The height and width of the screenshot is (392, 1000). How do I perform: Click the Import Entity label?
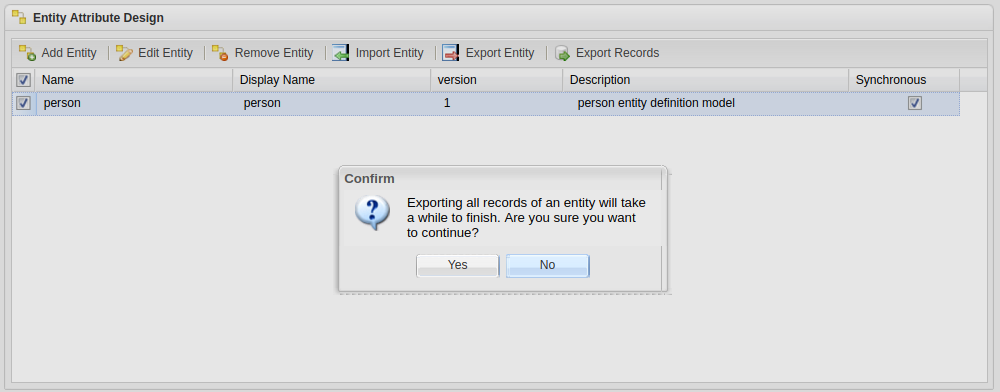coord(390,53)
